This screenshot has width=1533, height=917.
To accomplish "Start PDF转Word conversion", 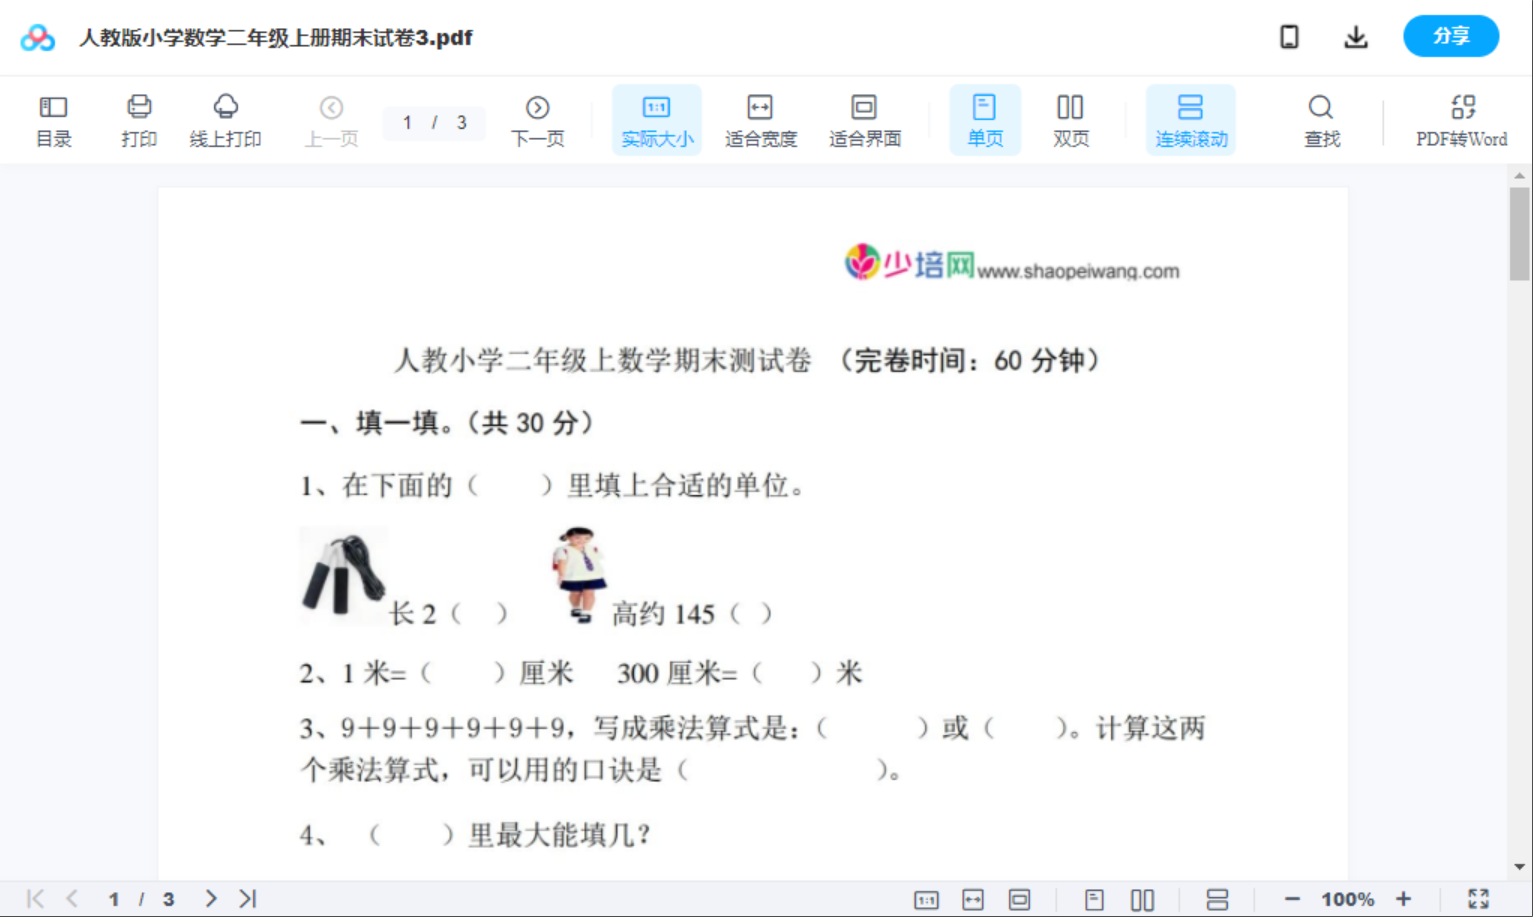I will 1463,119.
